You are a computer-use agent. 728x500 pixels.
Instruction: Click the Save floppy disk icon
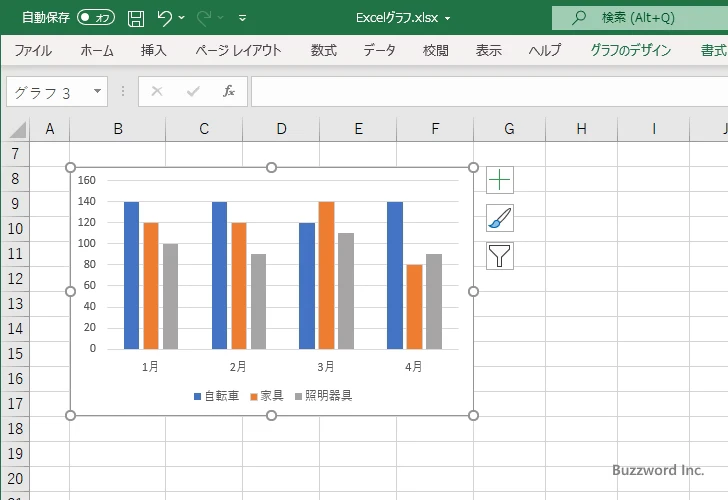tap(136, 18)
